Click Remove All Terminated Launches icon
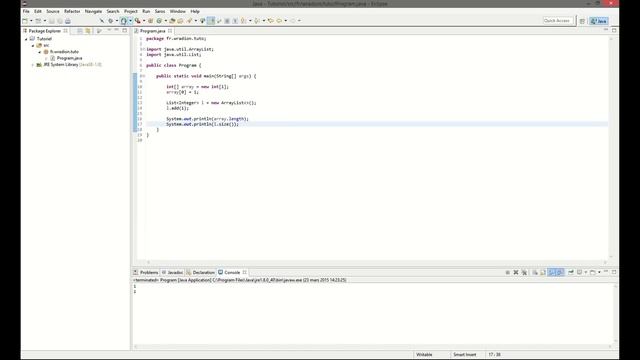640x360 pixels. click(x=524, y=272)
